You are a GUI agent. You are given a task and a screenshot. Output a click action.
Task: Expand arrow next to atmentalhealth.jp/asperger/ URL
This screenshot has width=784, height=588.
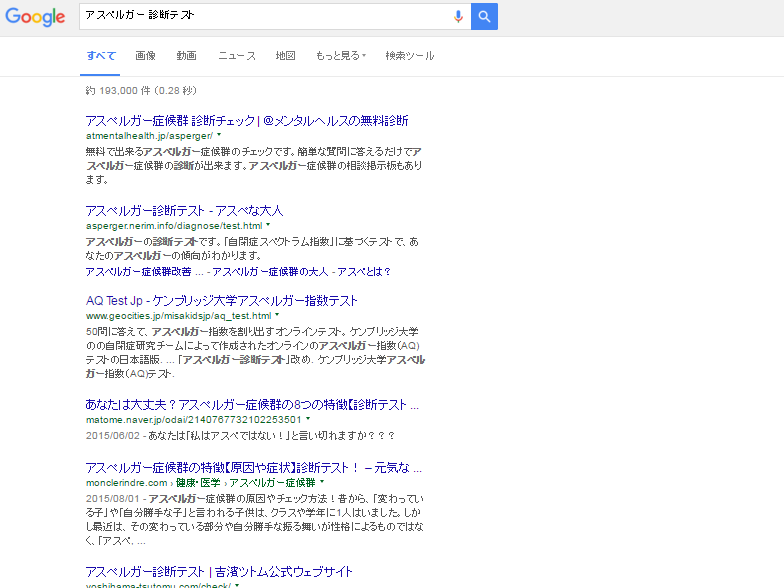219,135
